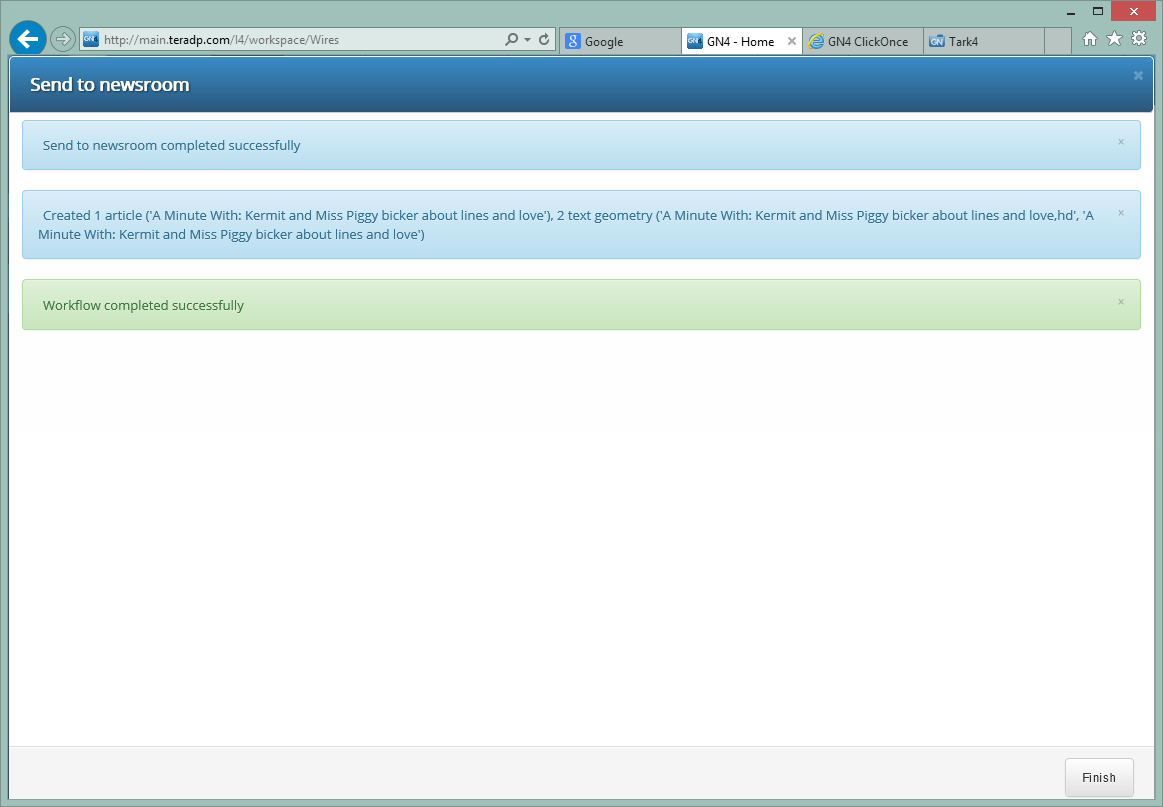Dismiss the 'Created 1 article' alert
Viewport: 1163px width, 807px height.
pos(1121,213)
